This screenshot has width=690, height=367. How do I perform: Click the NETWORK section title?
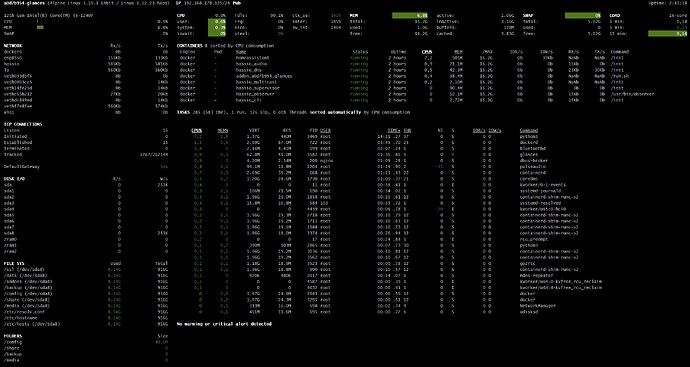[x=13, y=45]
